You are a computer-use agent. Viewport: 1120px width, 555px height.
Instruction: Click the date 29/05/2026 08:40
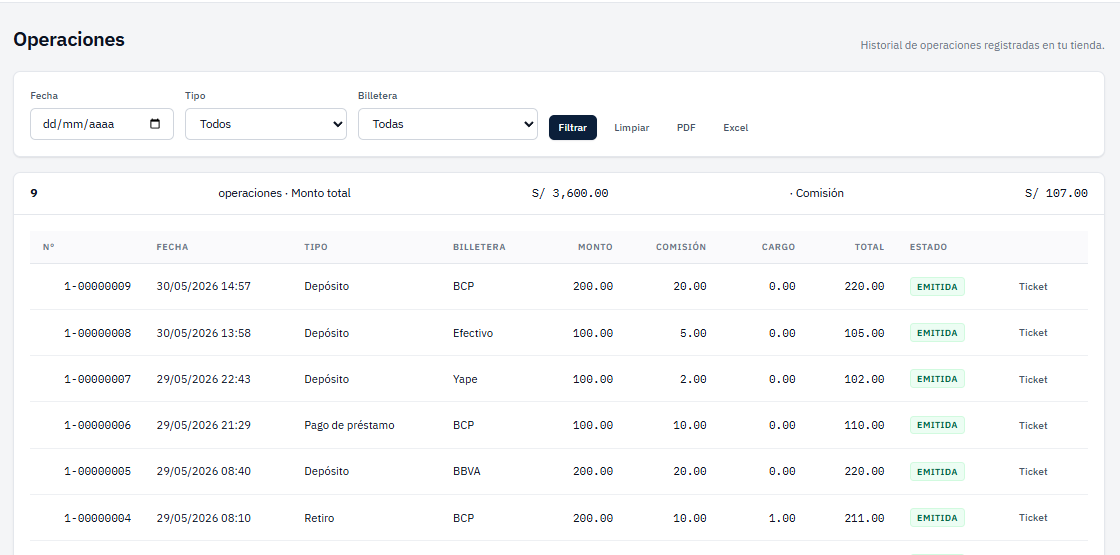coord(204,471)
